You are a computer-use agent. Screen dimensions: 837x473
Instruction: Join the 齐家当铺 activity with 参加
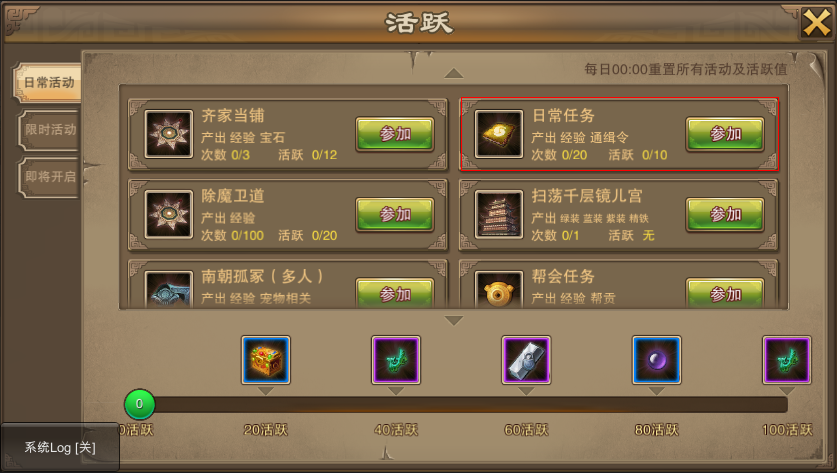pyautogui.click(x=394, y=134)
